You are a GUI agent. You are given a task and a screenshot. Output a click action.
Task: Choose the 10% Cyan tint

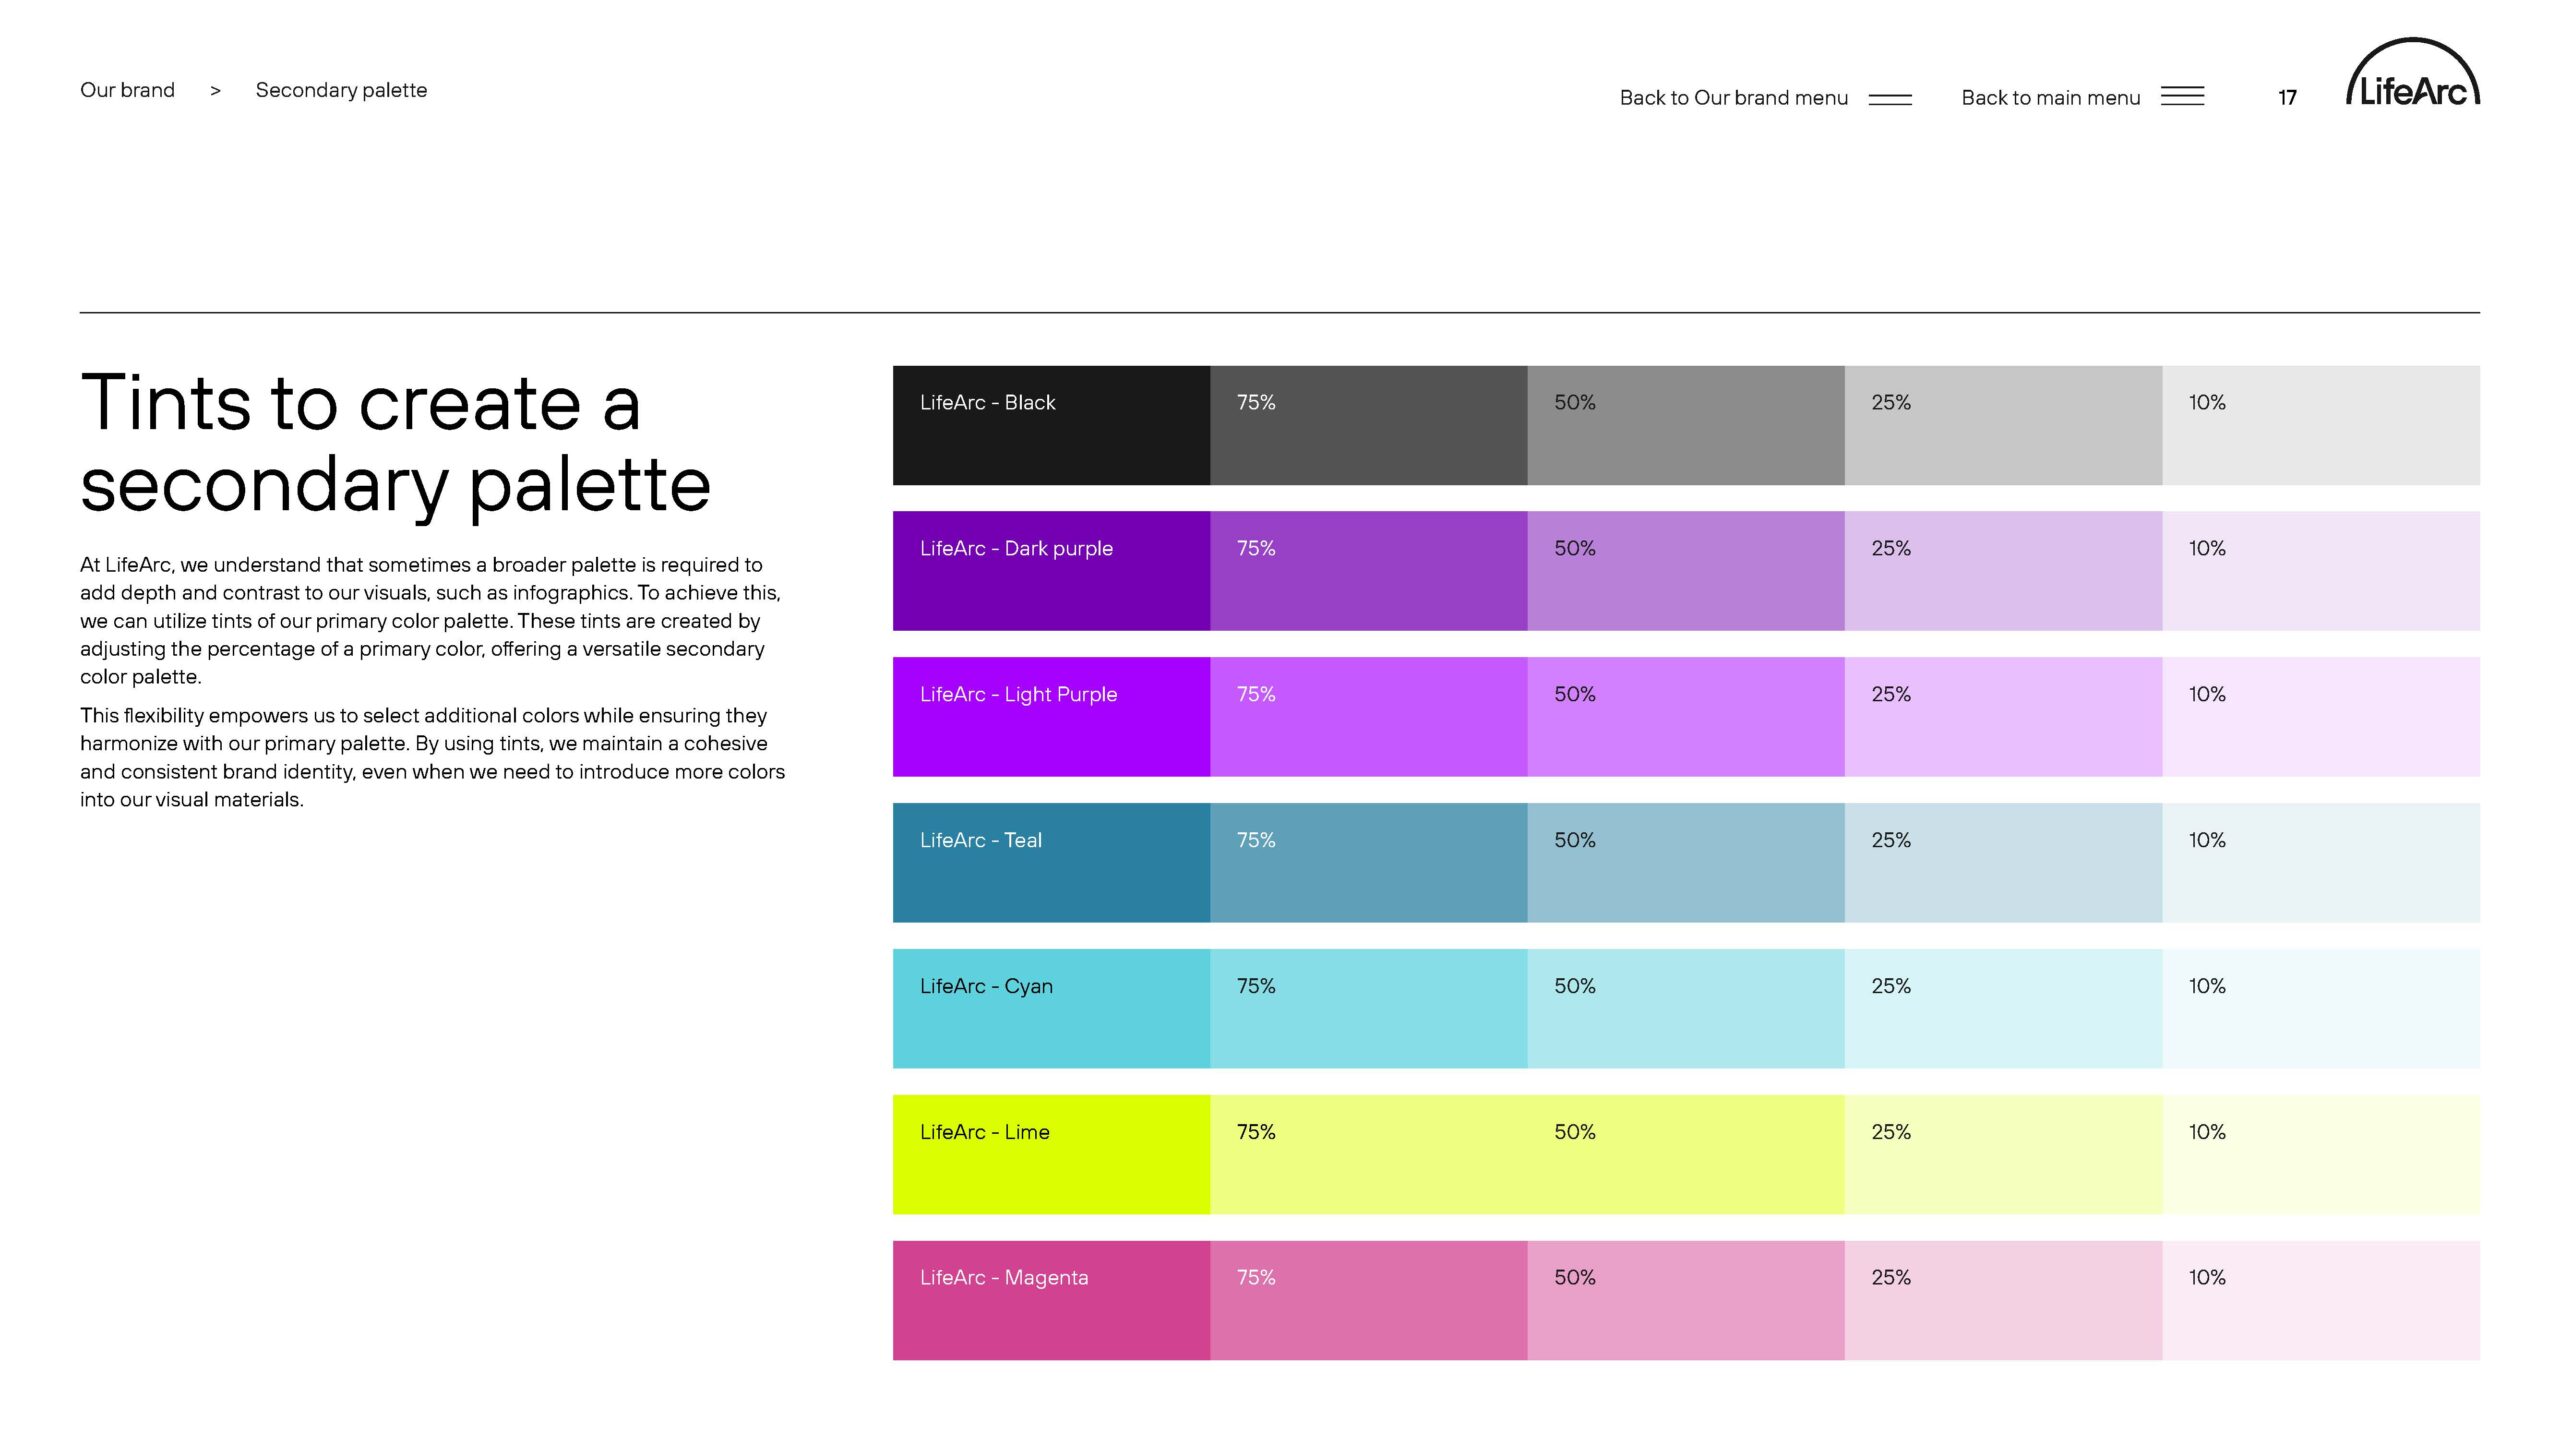coord(2321,1008)
